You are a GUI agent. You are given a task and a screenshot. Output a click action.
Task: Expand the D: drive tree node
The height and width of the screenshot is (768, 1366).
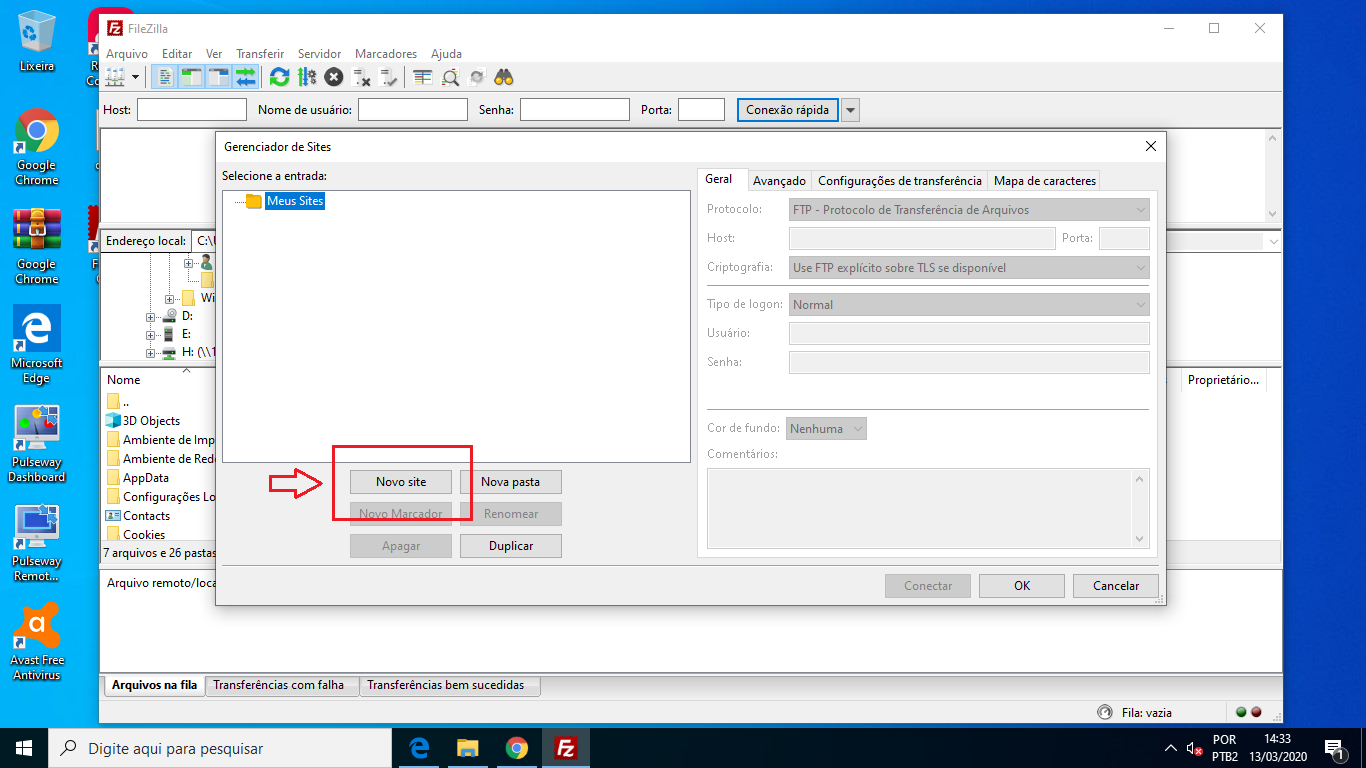click(x=151, y=317)
